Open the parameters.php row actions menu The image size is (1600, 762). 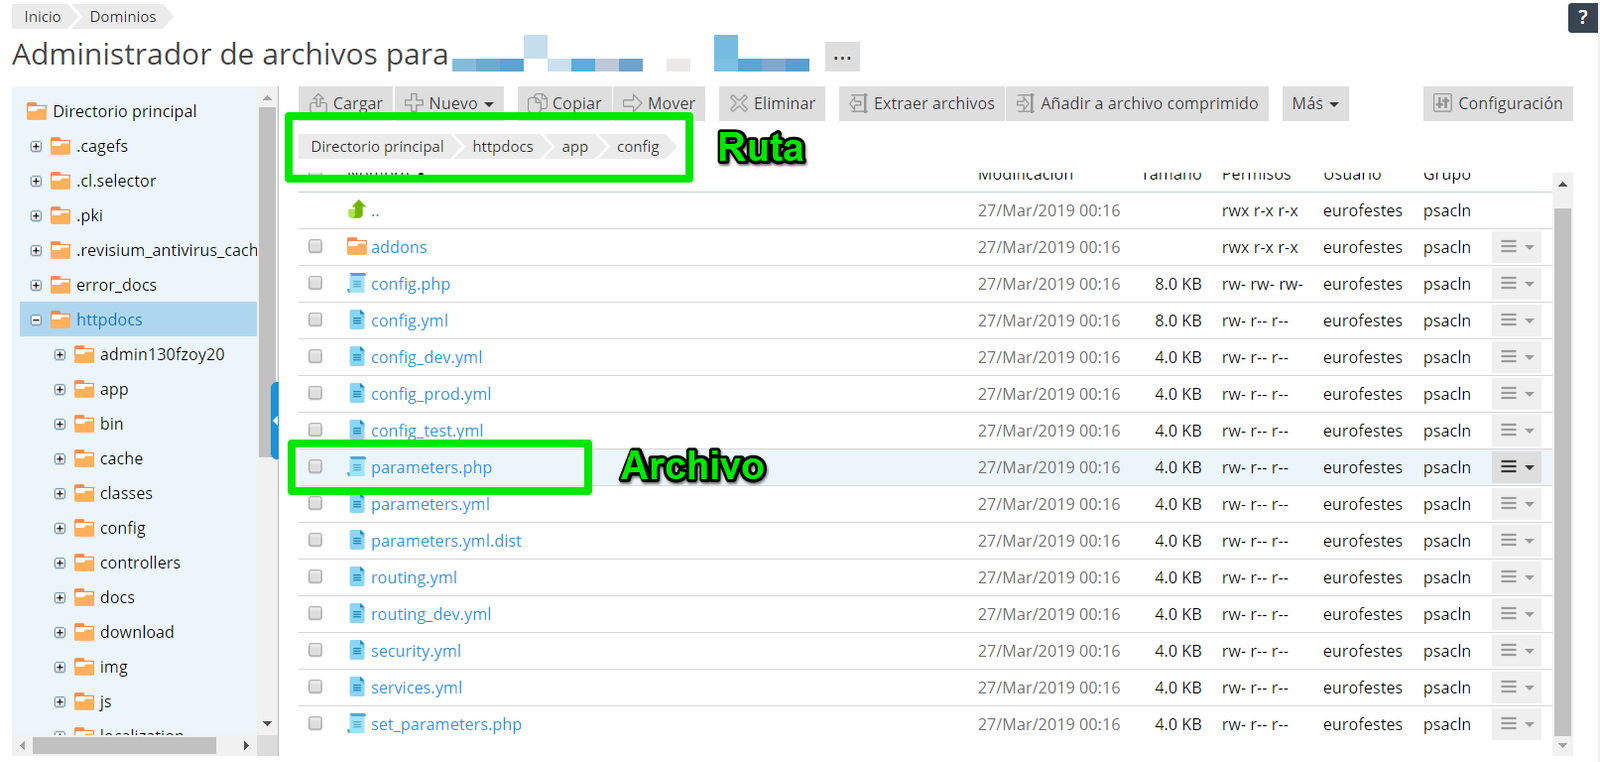[x=1516, y=467]
